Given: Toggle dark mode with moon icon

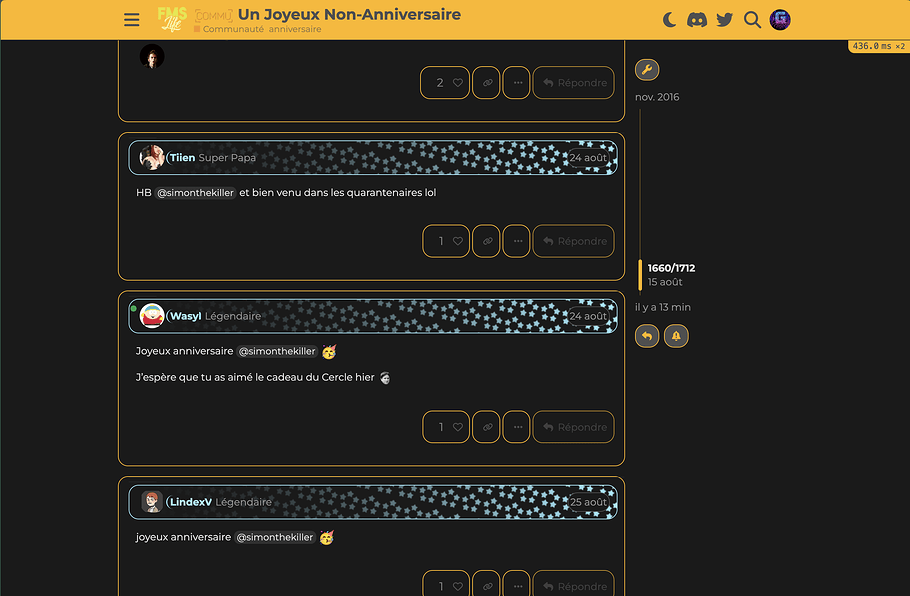Looking at the screenshot, I should [x=670, y=20].
